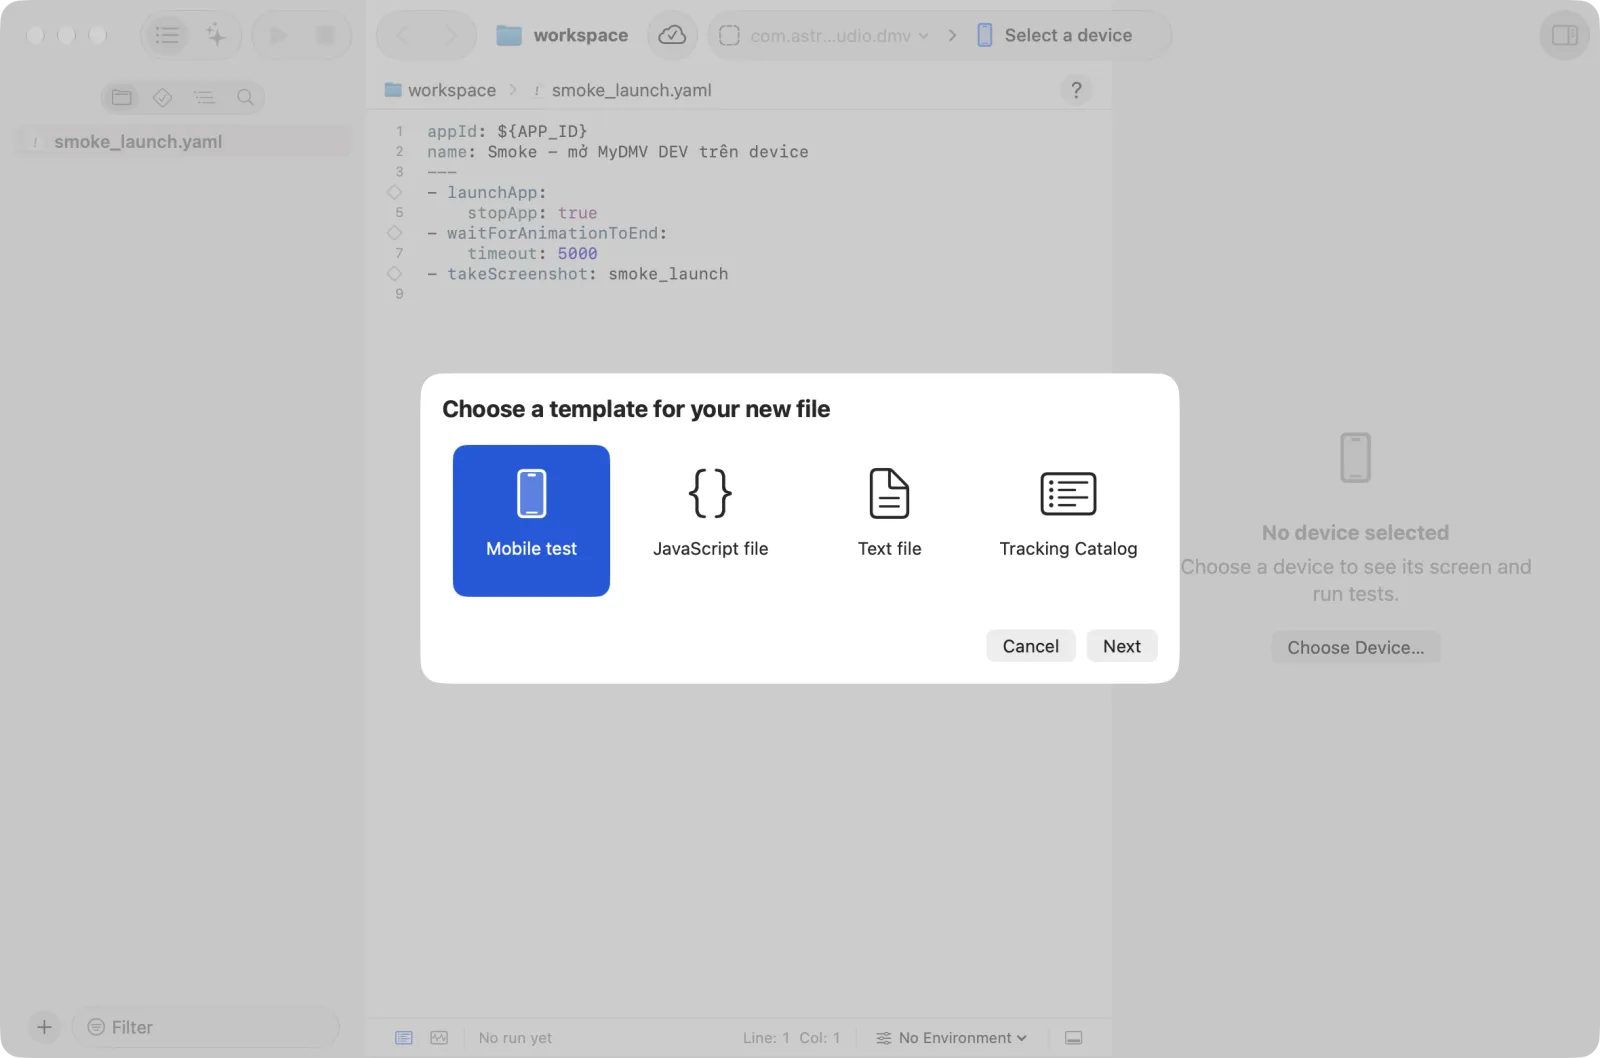The width and height of the screenshot is (1600, 1058).
Task: Open the cloud sync icon in toolbar
Action: click(672, 35)
